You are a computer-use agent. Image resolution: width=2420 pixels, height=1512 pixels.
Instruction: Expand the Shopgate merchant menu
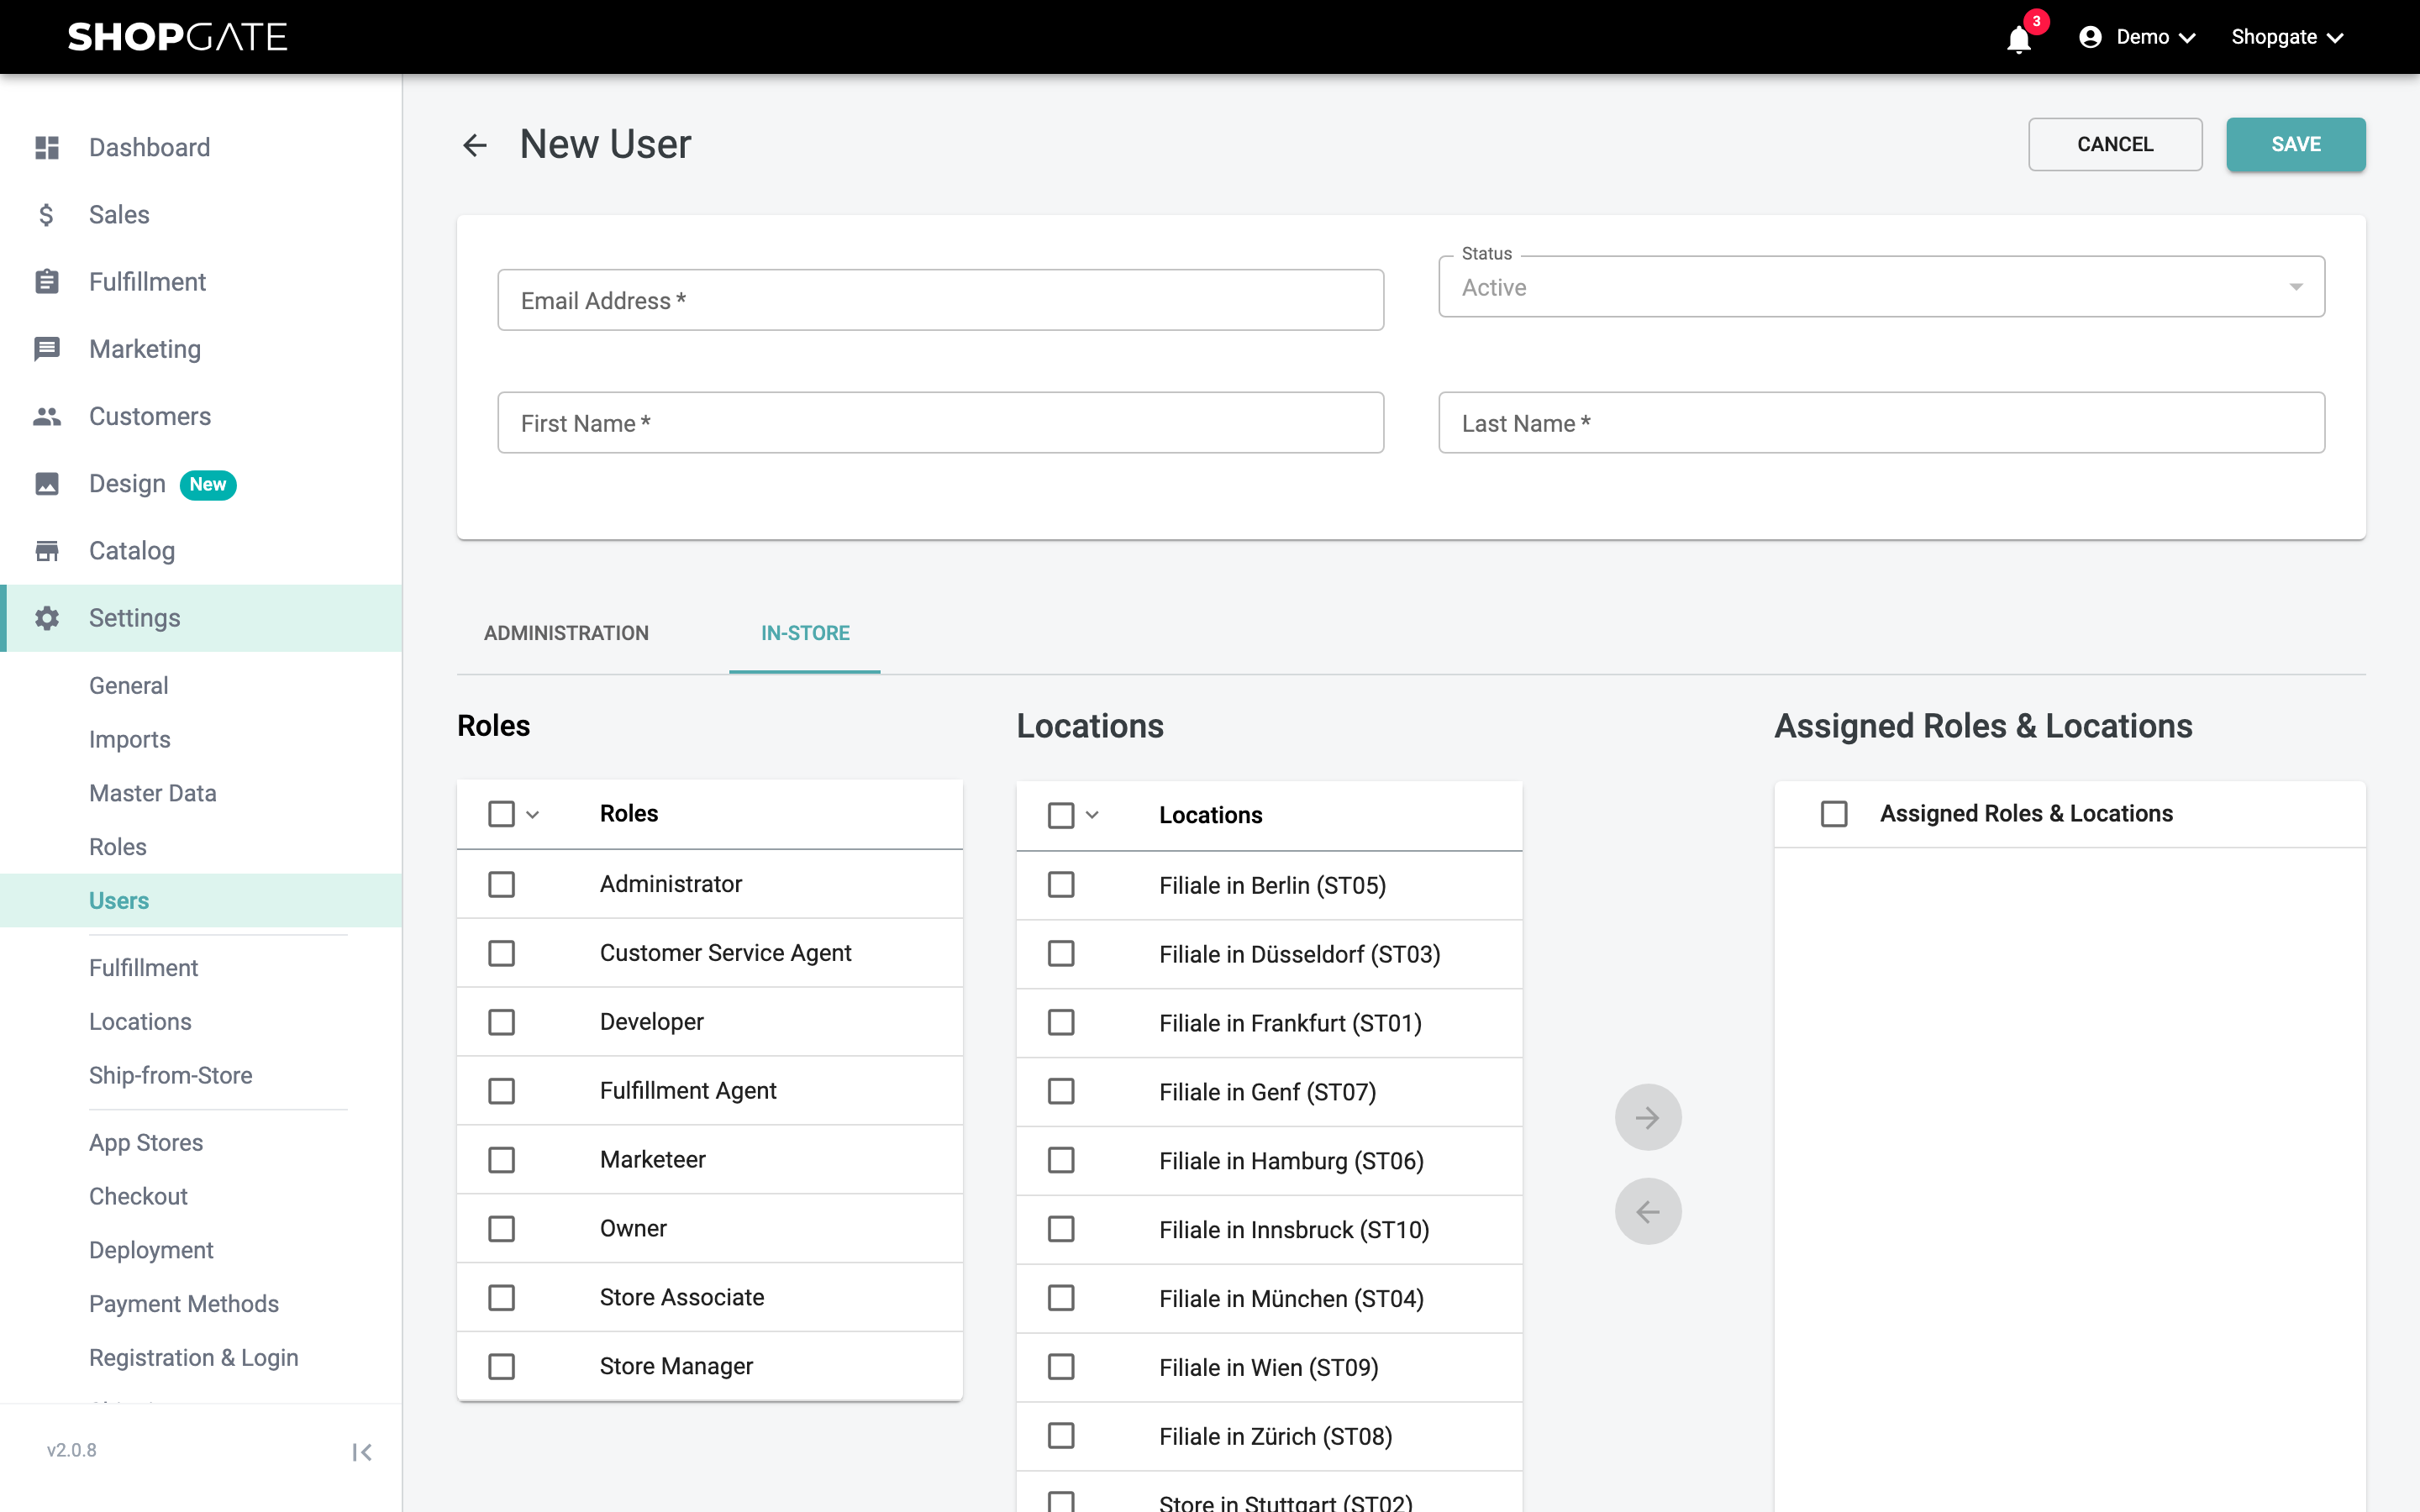(x=2287, y=37)
